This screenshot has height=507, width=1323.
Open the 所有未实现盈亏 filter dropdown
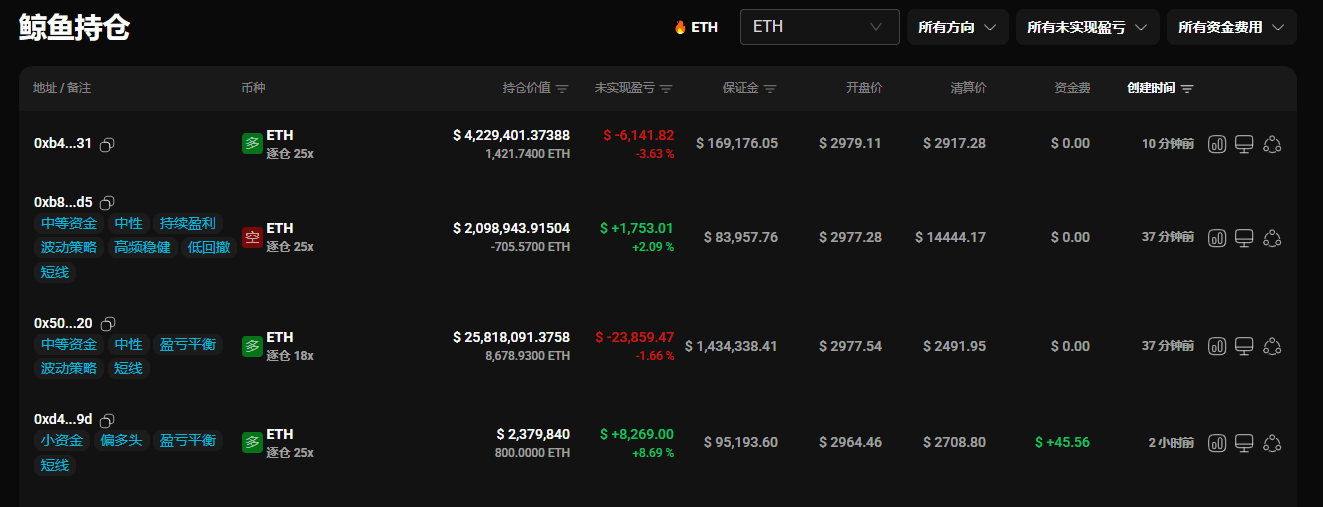click(1087, 27)
